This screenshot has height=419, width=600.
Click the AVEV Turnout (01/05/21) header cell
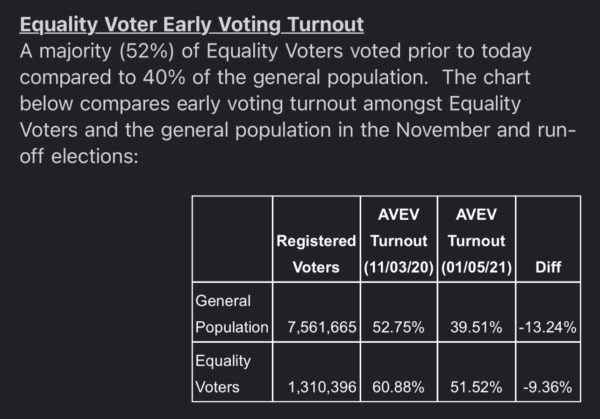[476, 239]
